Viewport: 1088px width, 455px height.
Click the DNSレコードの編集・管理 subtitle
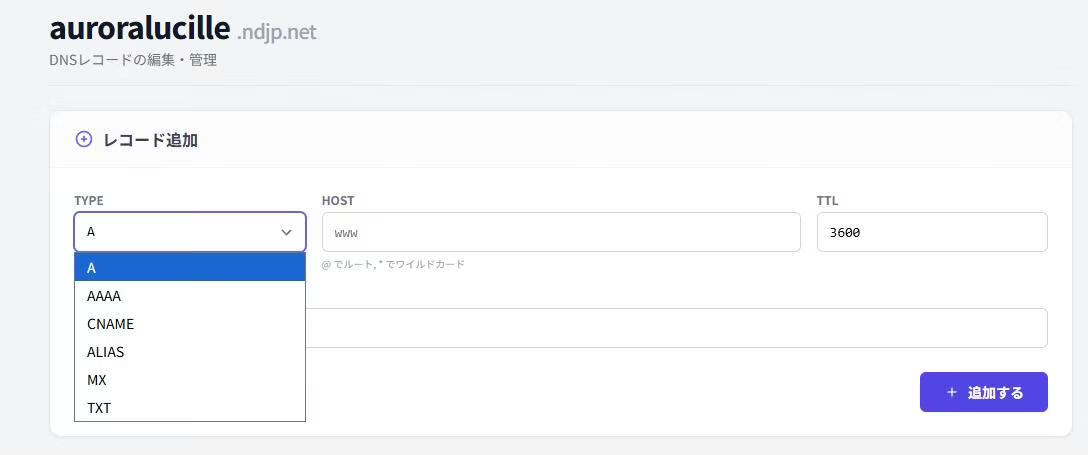click(x=133, y=60)
